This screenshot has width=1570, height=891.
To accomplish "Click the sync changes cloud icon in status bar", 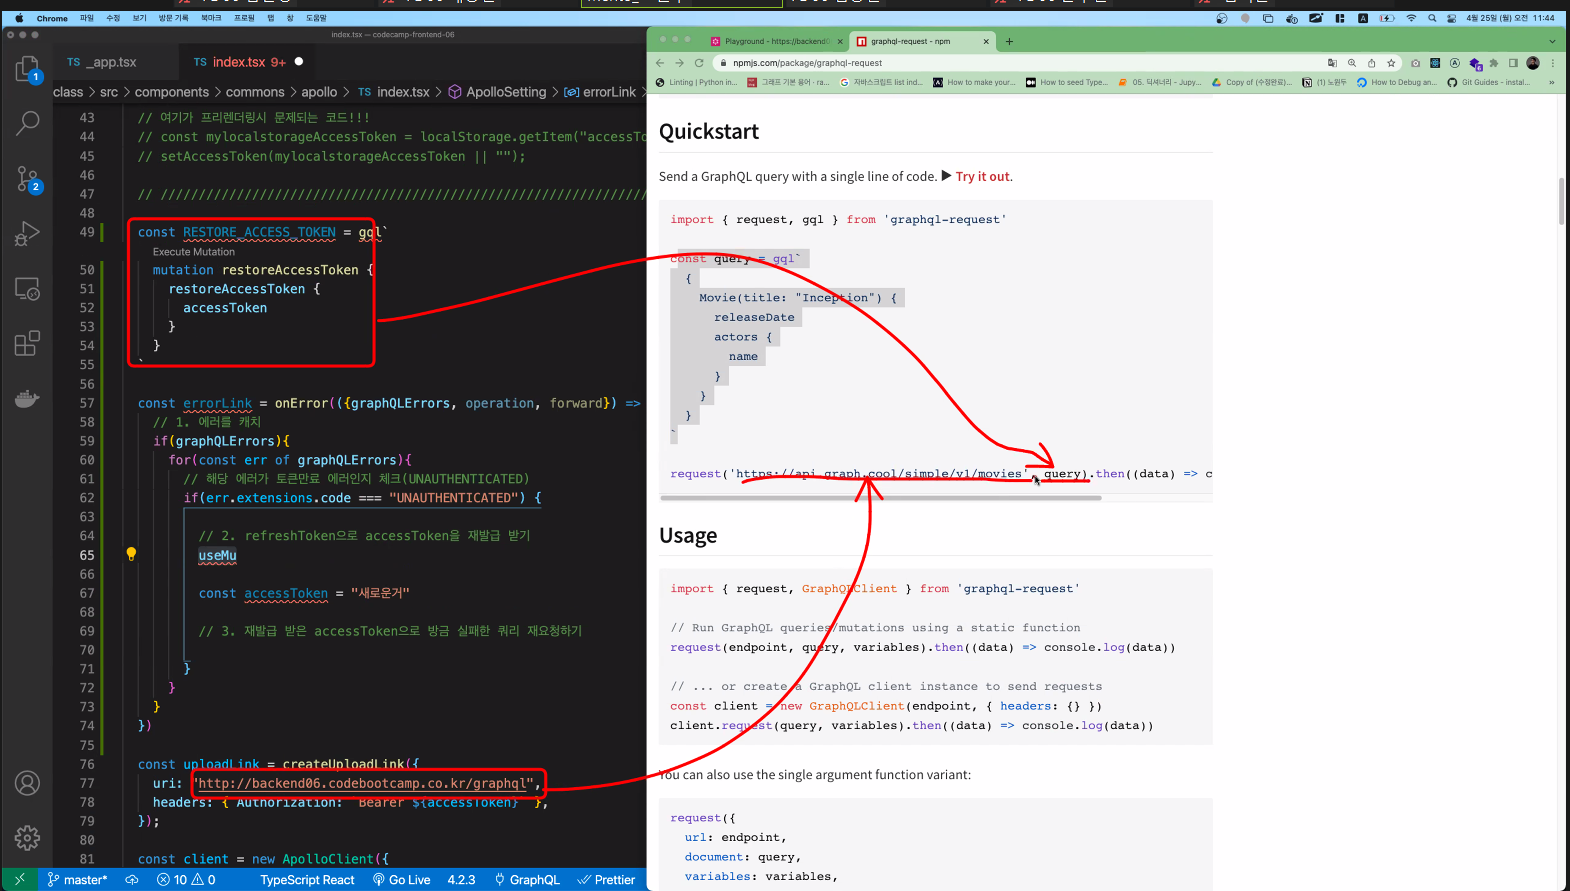I will tap(131, 880).
